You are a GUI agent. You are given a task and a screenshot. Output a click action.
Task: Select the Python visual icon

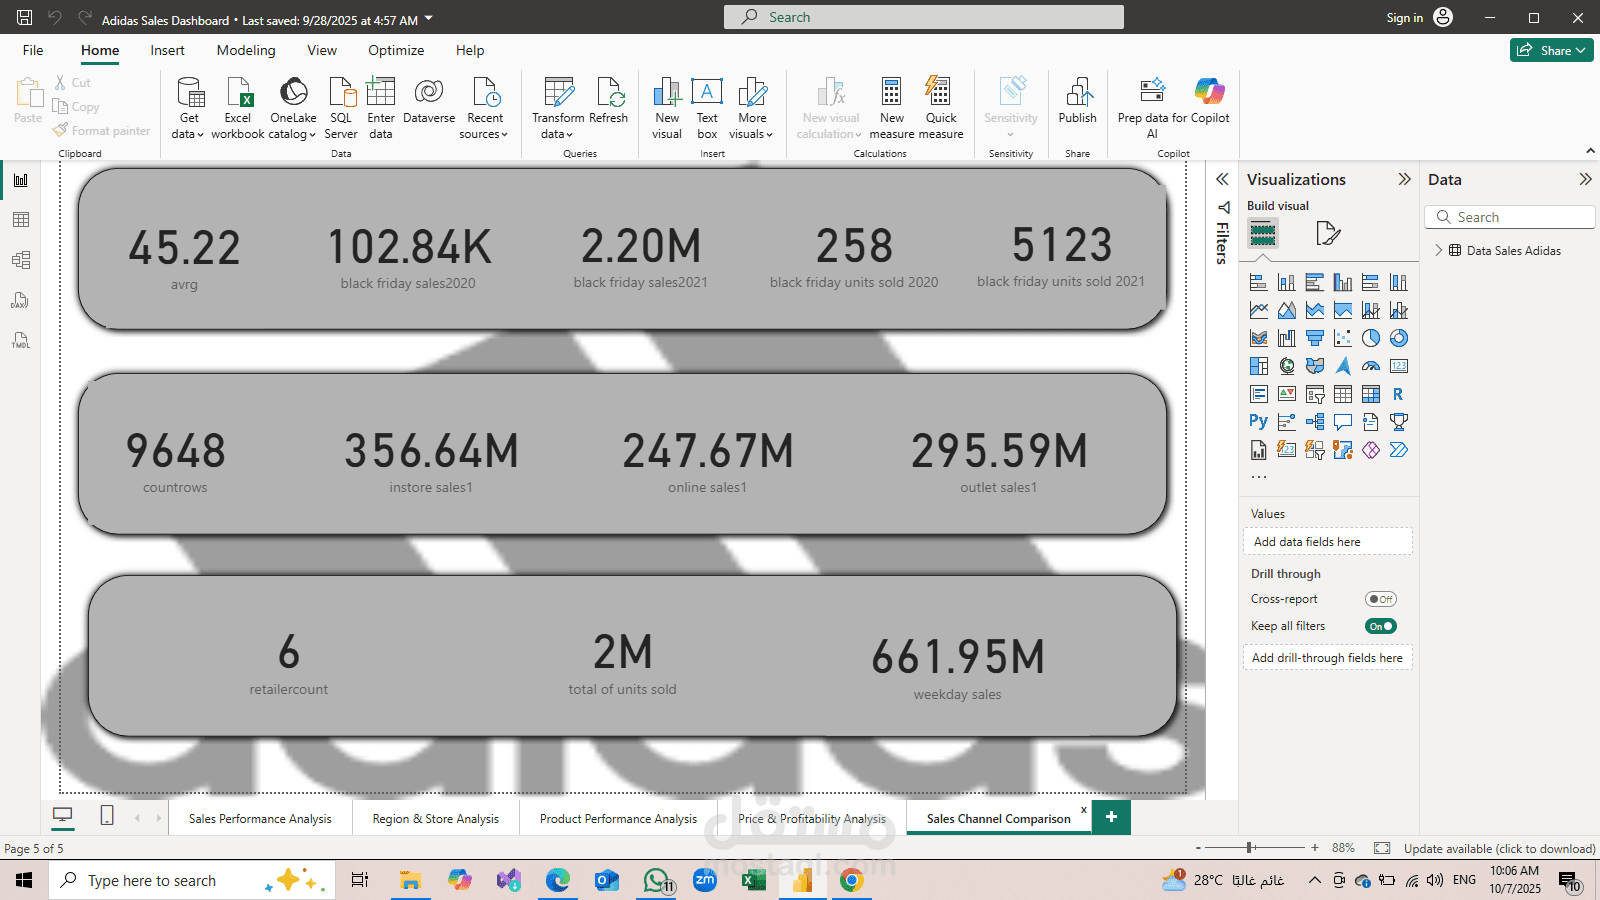tap(1258, 422)
